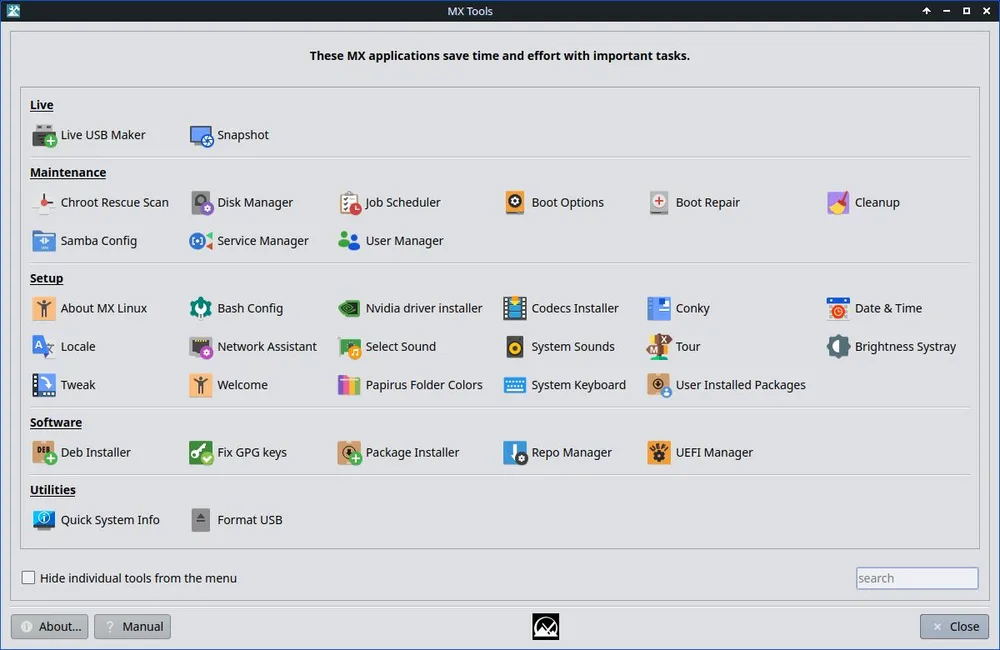1000x650 pixels.
Task: Open the Boot Options icon
Action: [x=515, y=203]
